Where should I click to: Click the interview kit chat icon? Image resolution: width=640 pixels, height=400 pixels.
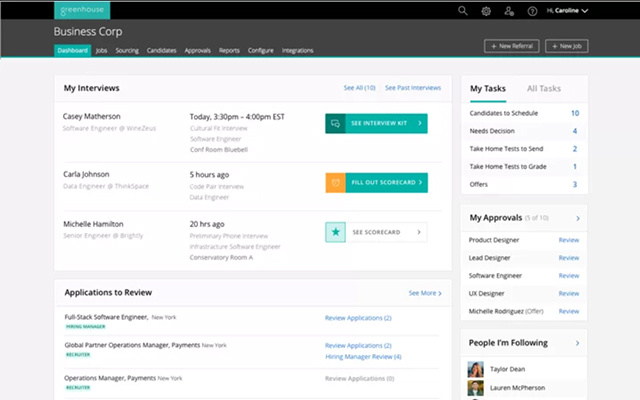[x=336, y=123]
